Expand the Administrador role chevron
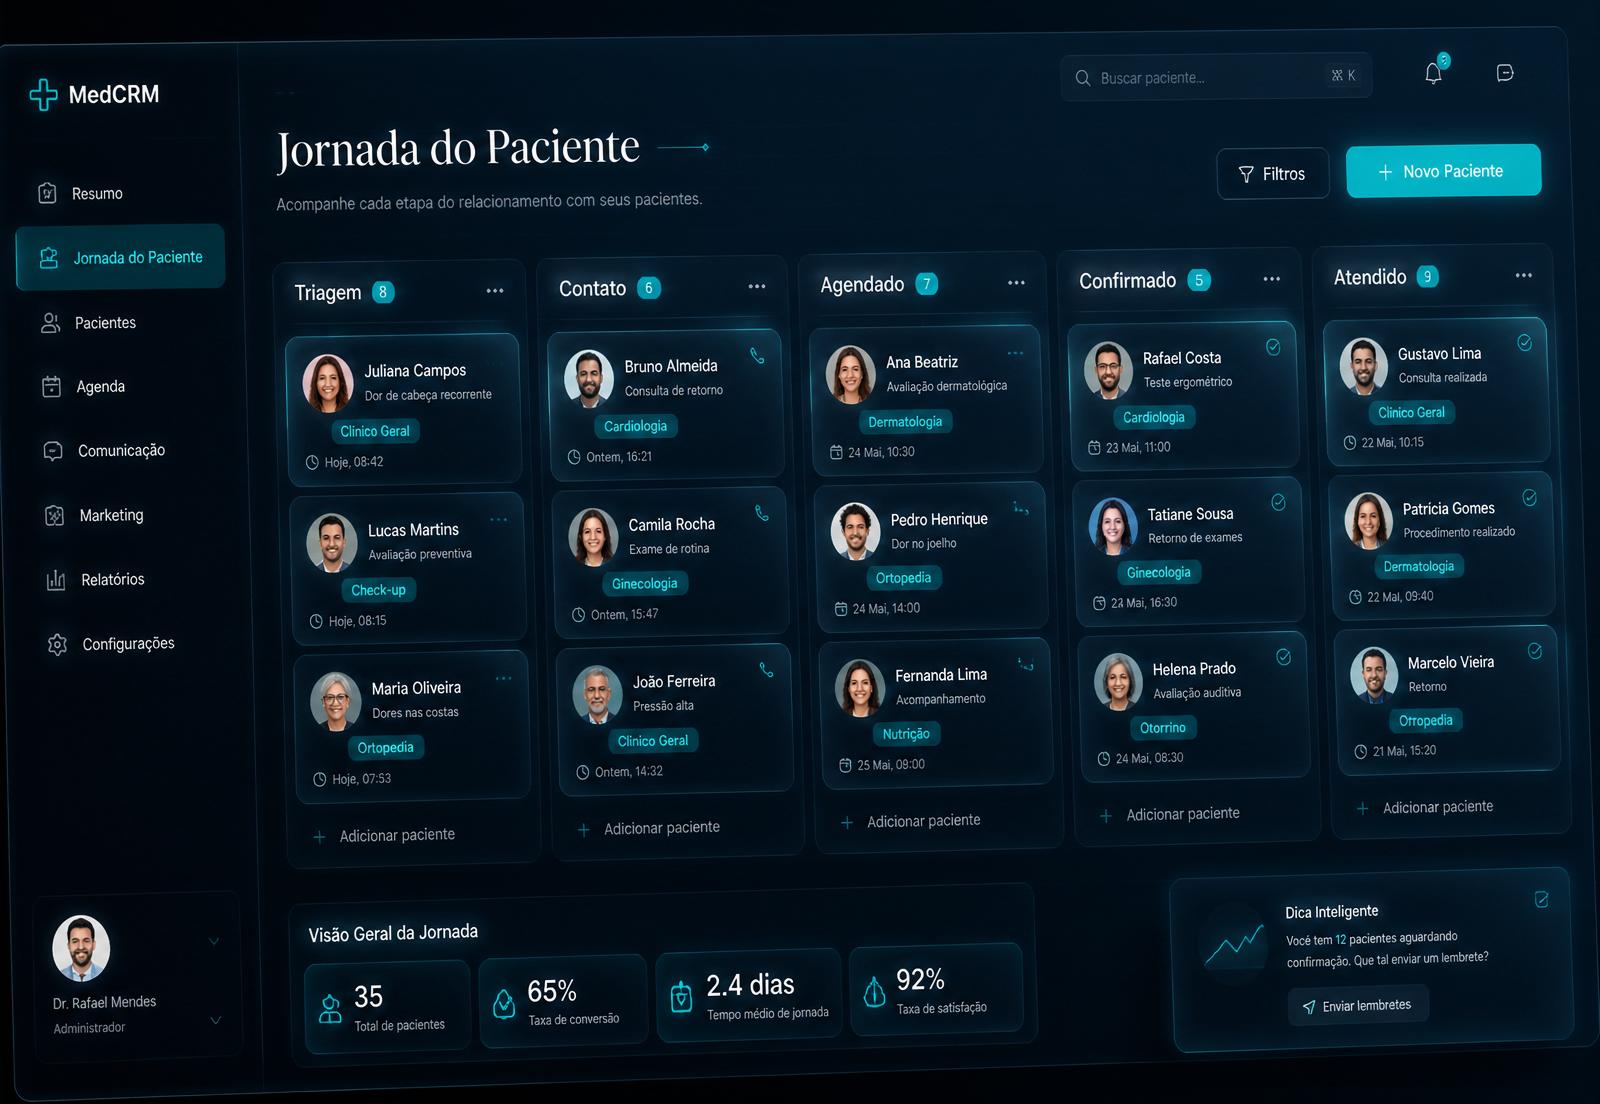This screenshot has width=1600, height=1104. 215,1021
